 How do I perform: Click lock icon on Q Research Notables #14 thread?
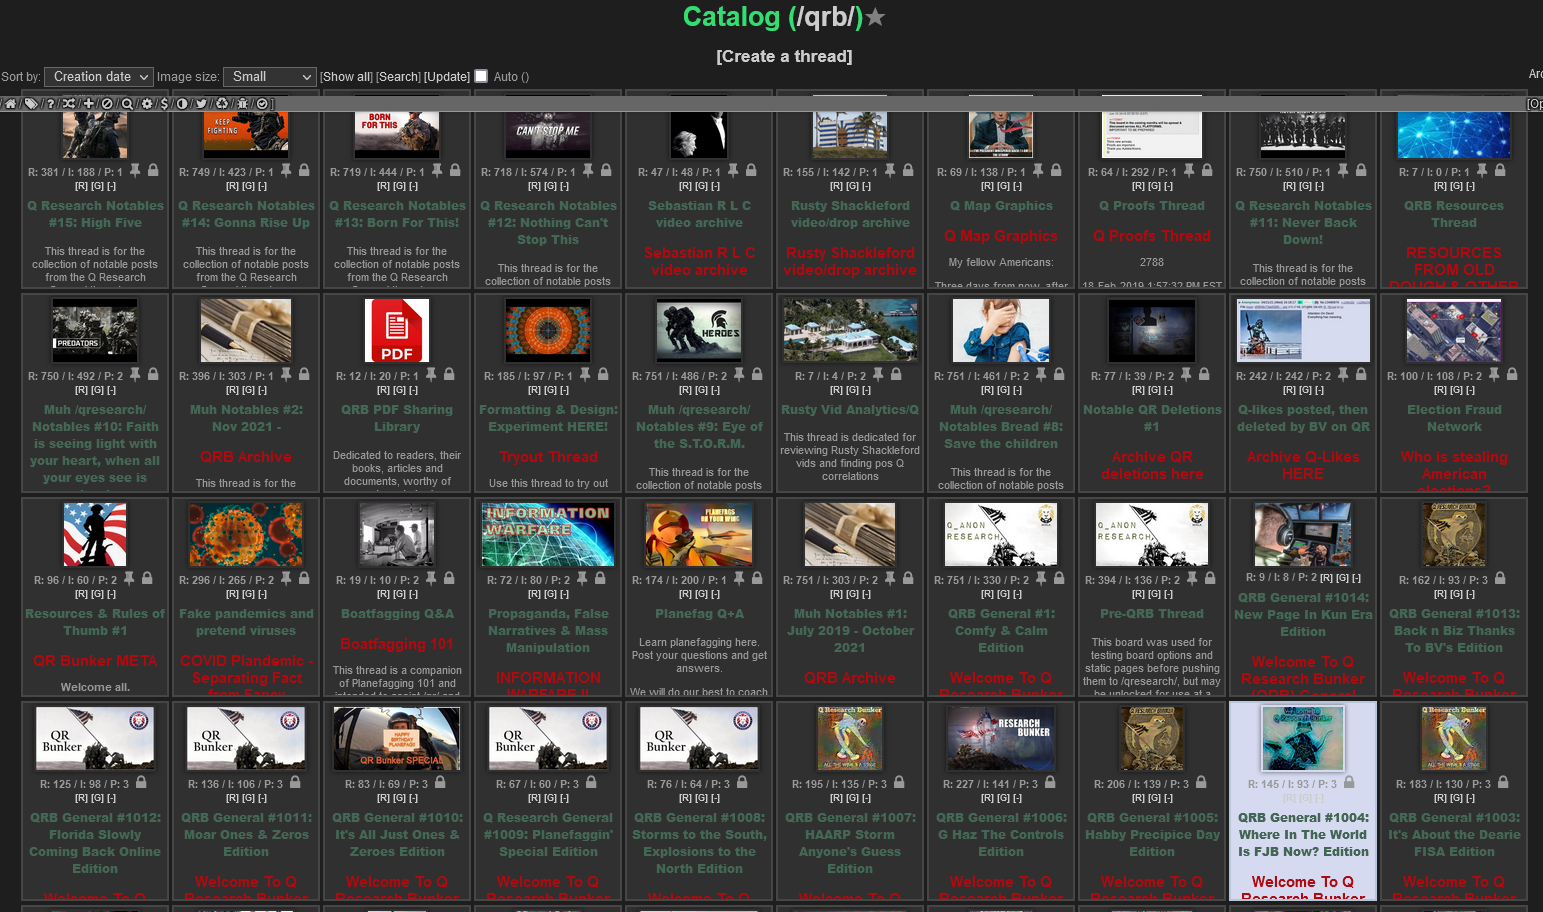click(x=304, y=171)
